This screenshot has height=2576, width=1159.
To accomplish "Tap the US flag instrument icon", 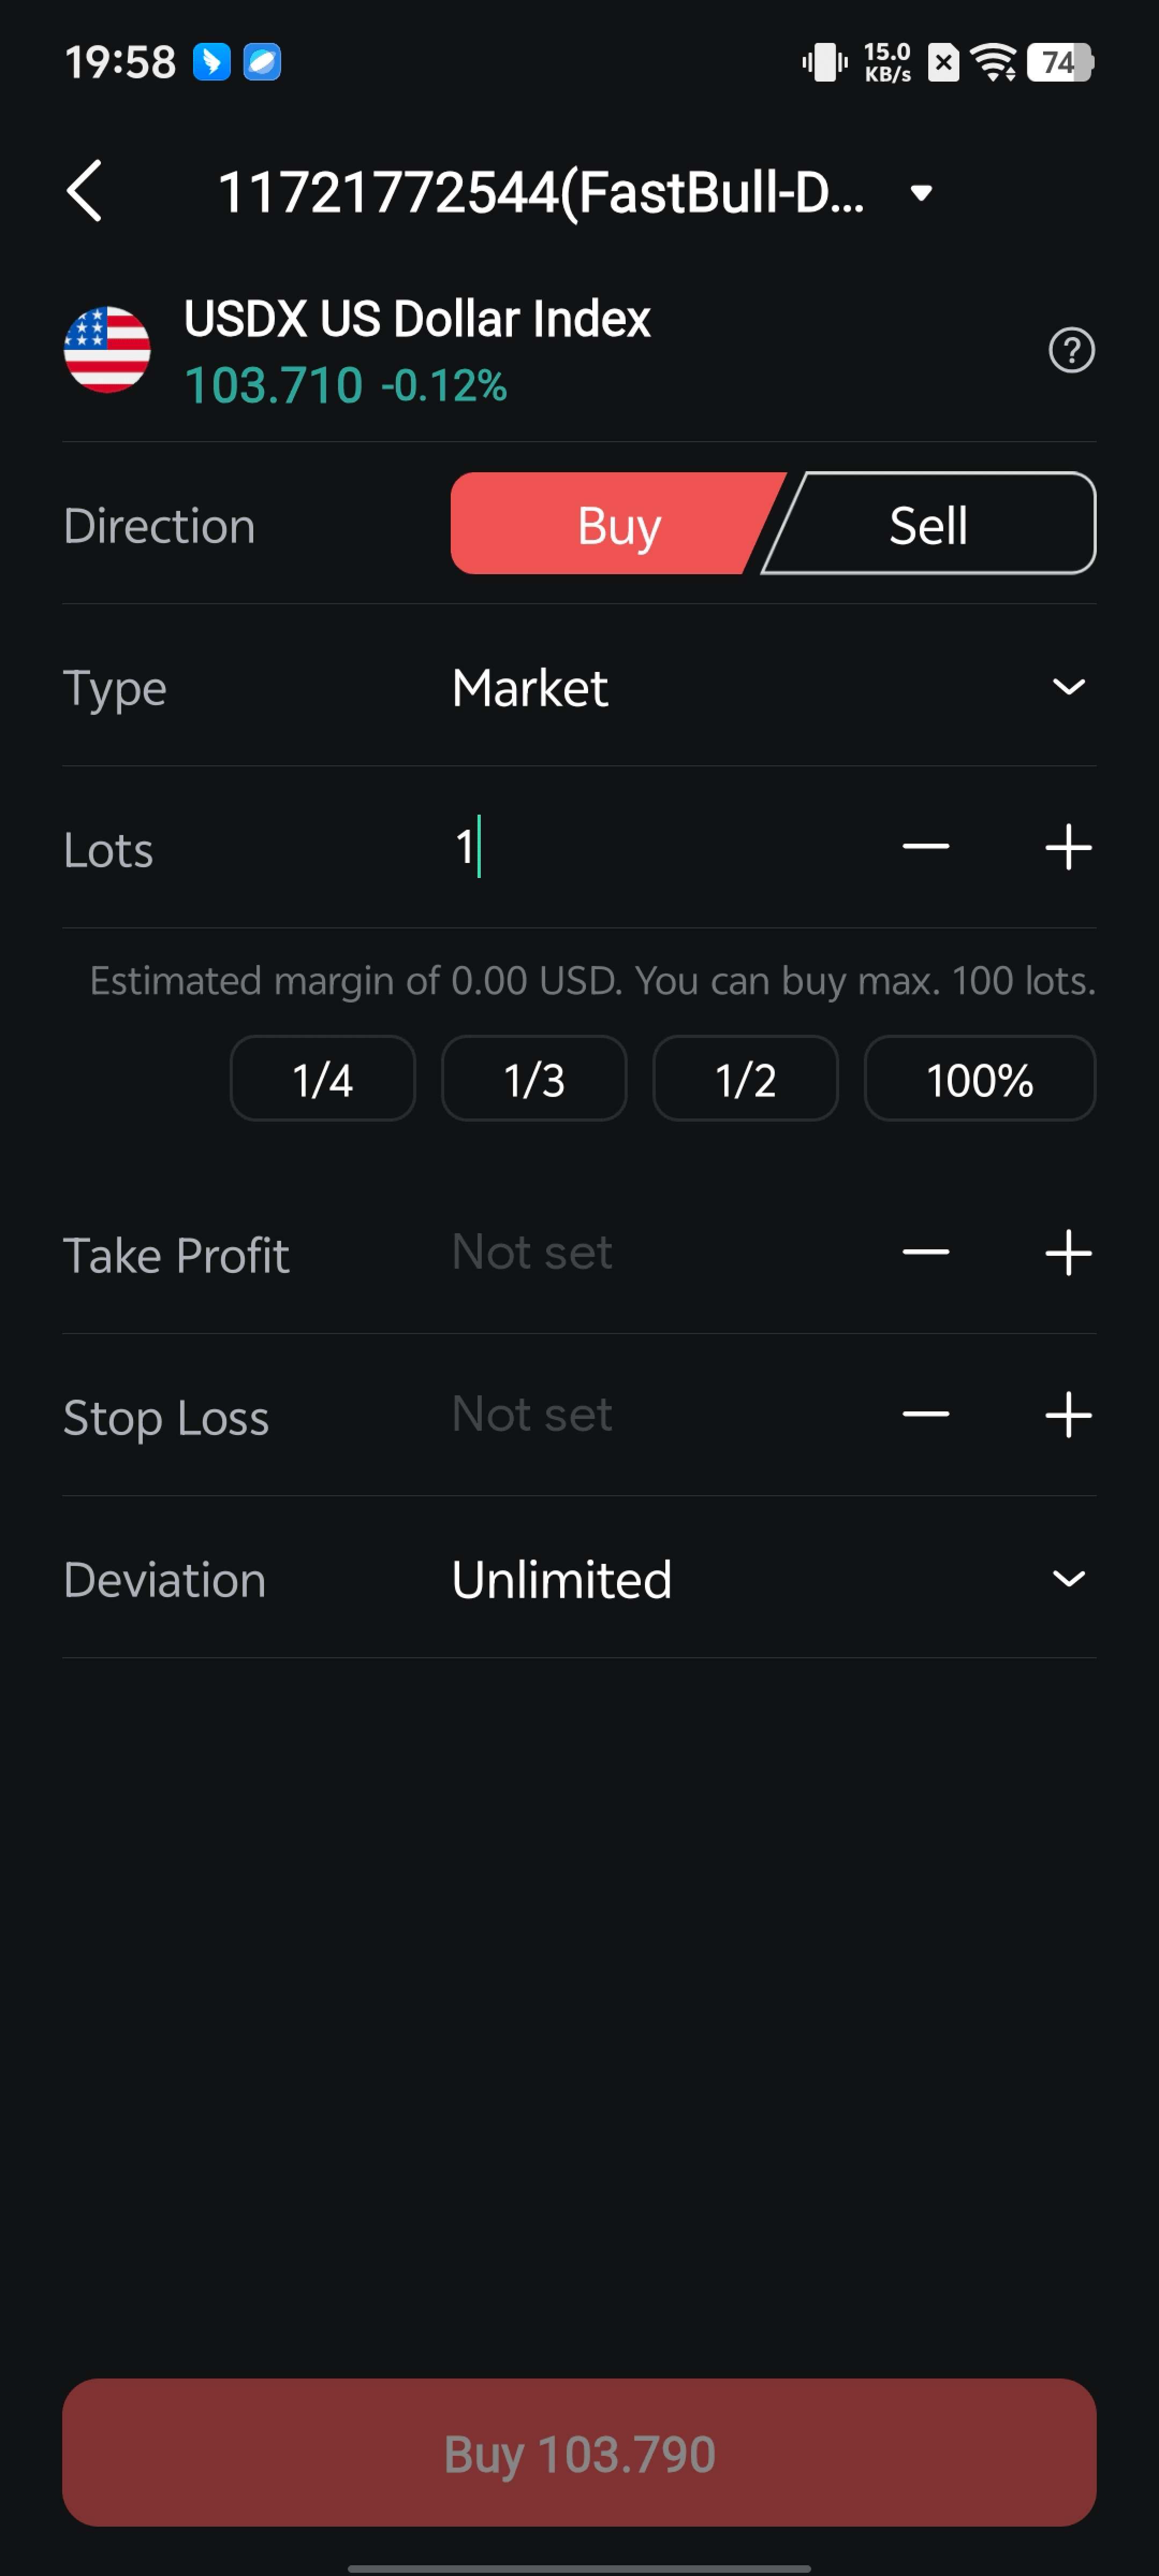I will coord(107,350).
